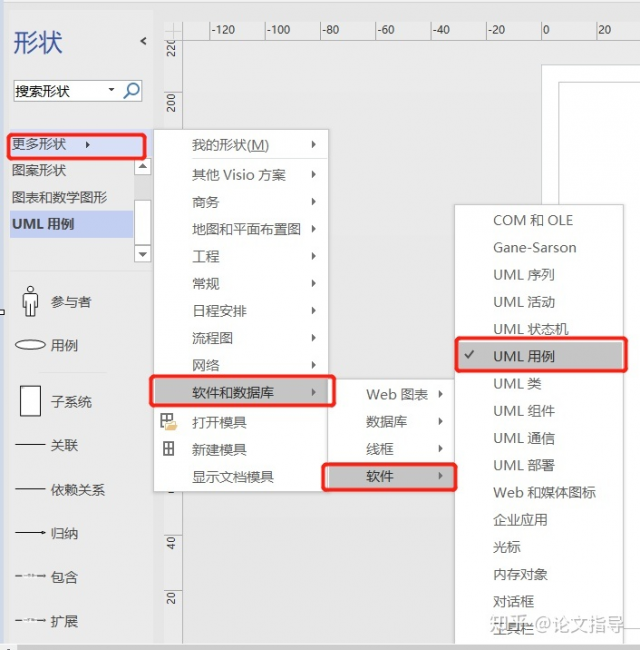Expand the 常规 submenu
640x650 pixels.
pyautogui.click(x=241, y=284)
